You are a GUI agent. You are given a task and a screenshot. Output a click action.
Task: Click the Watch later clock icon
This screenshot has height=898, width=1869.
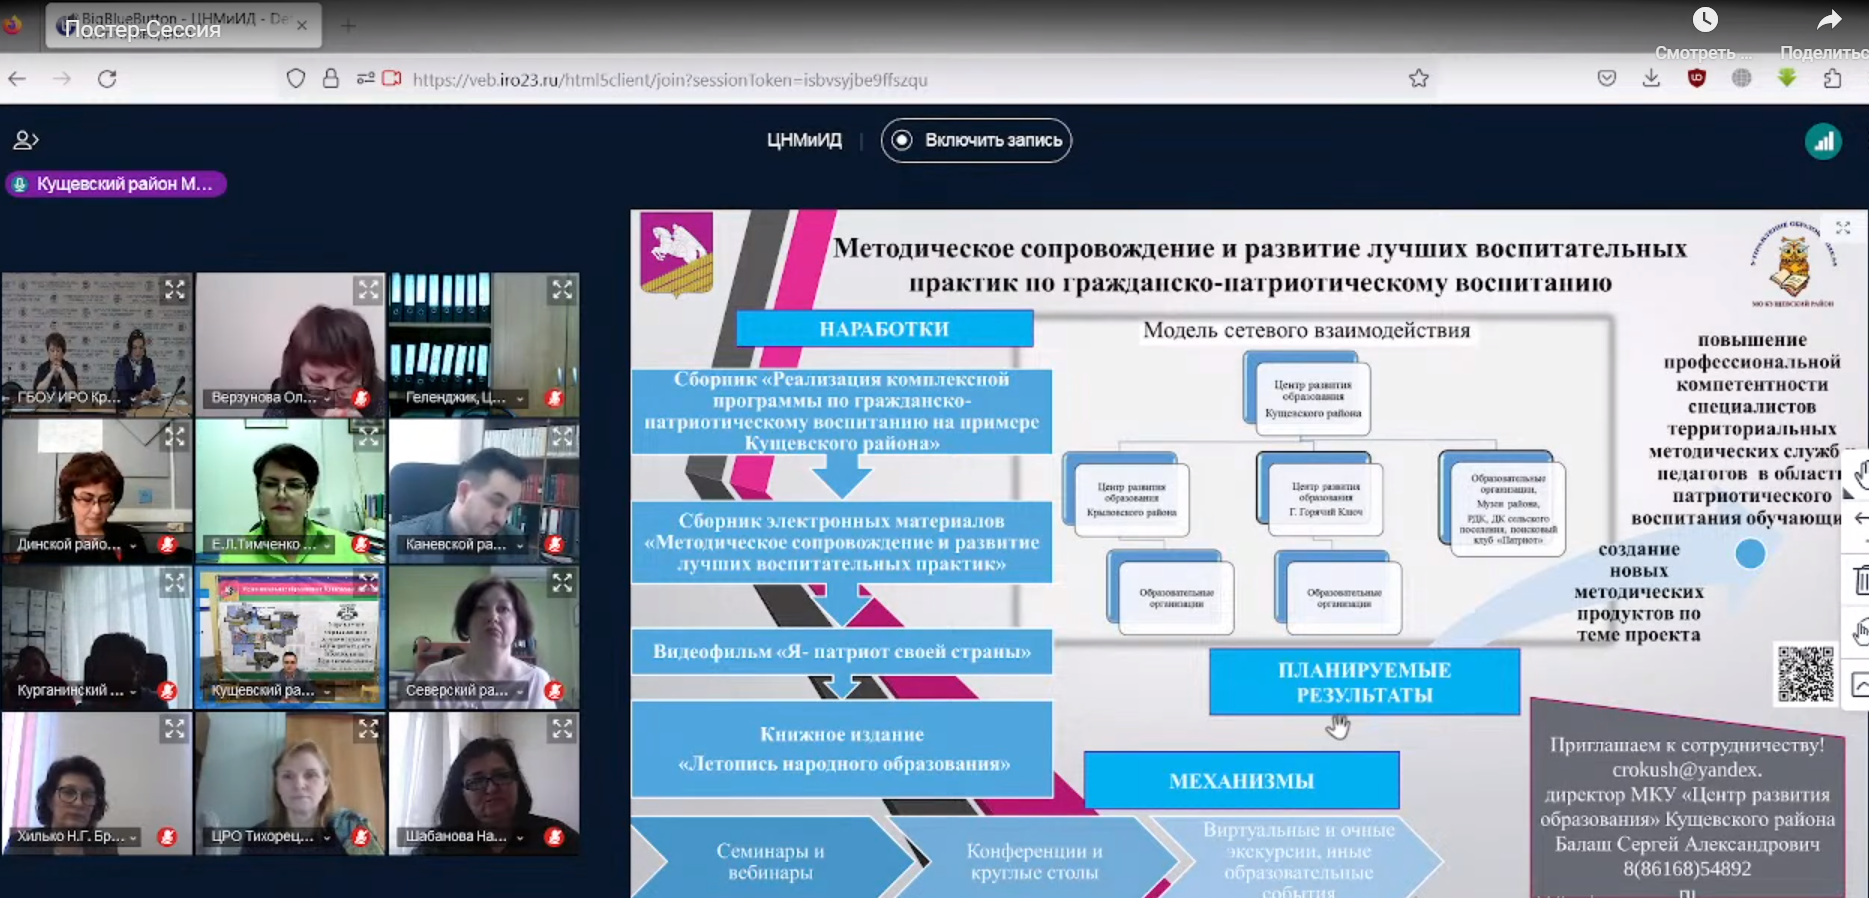[x=1704, y=20]
